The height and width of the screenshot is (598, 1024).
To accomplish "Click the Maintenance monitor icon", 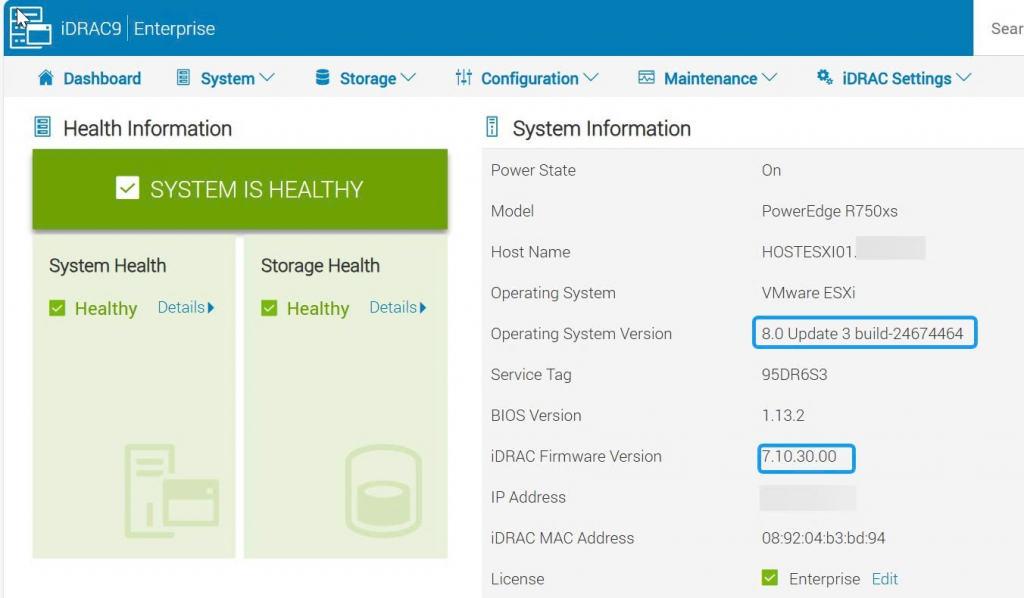I will [646, 78].
